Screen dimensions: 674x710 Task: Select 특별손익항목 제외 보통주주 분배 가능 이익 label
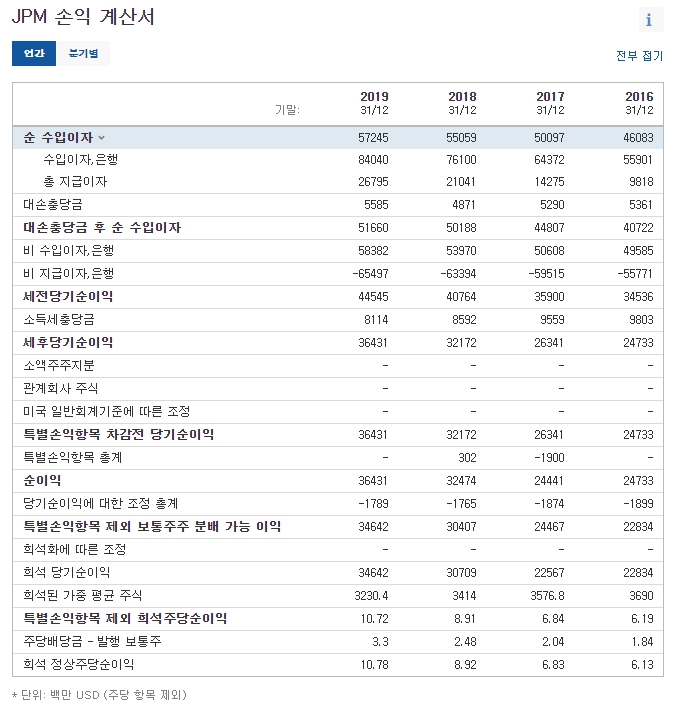152,526
